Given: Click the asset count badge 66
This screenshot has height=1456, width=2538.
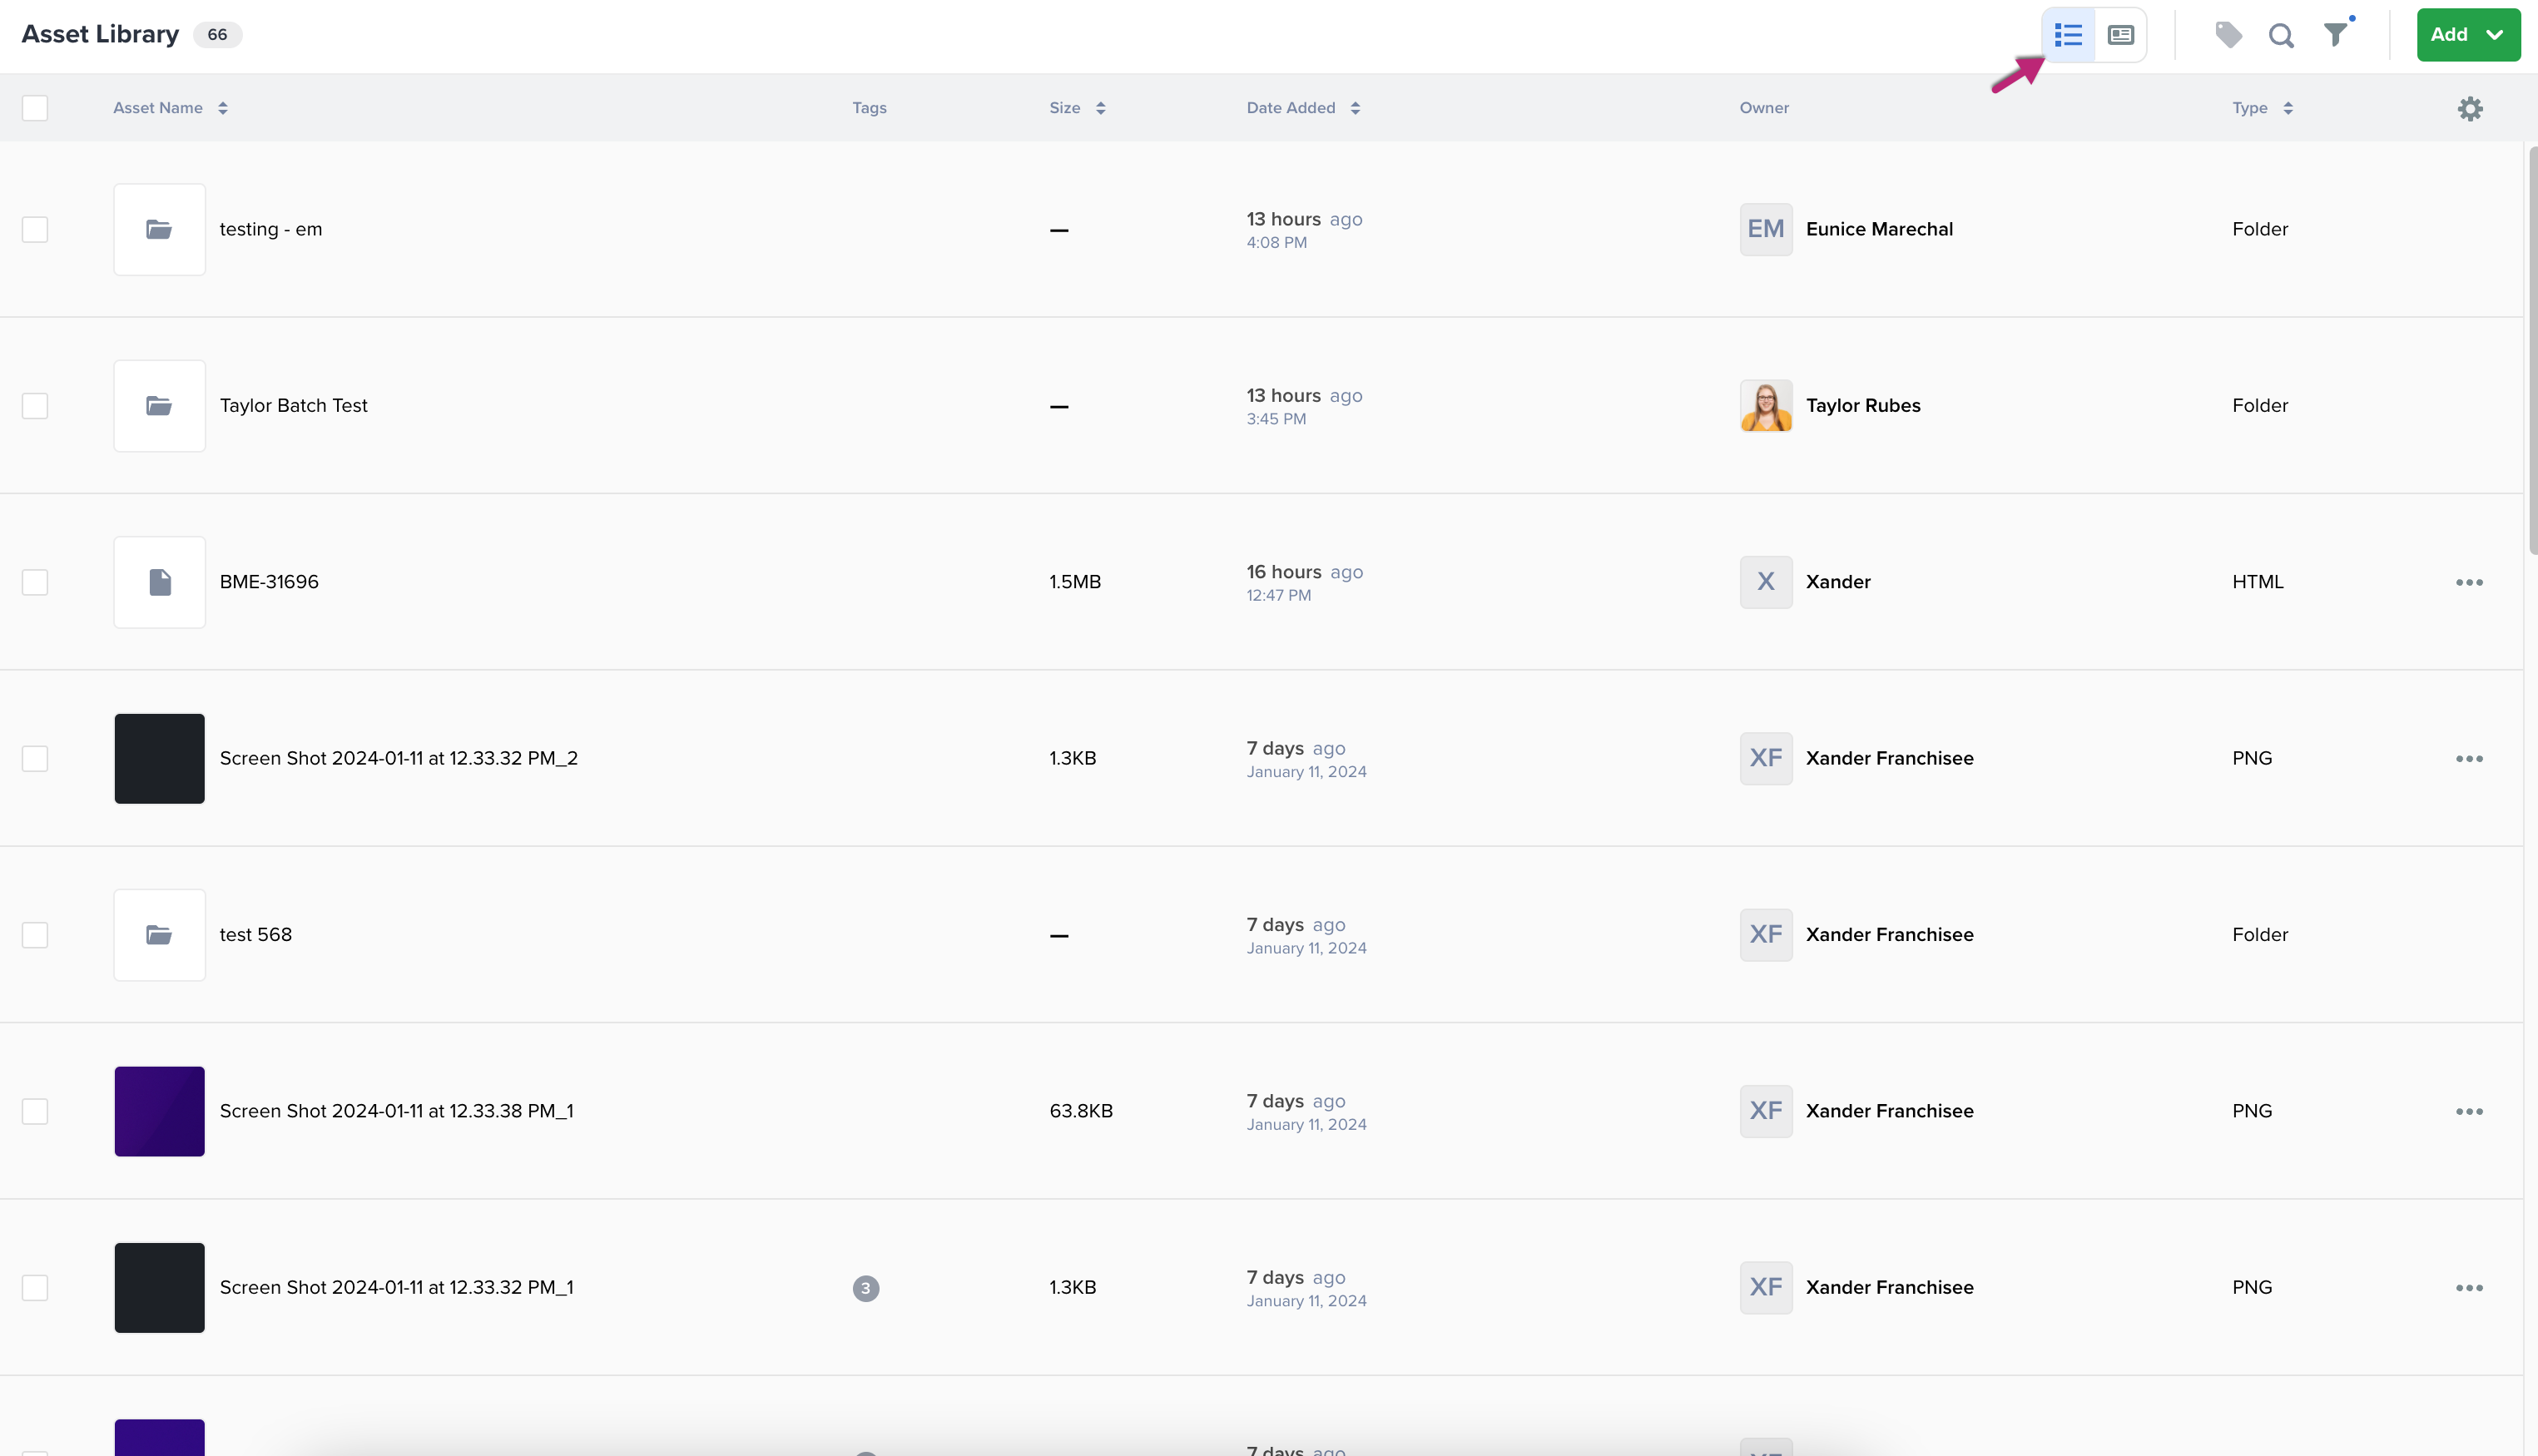Looking at the screenshot, I should tap(217, 35).
